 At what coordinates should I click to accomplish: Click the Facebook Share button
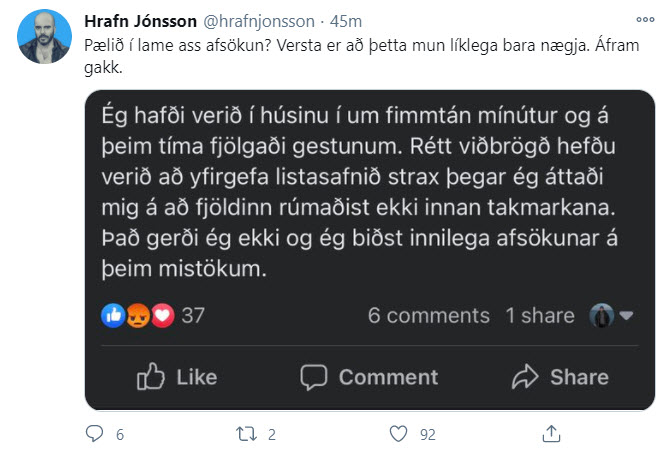560,377
